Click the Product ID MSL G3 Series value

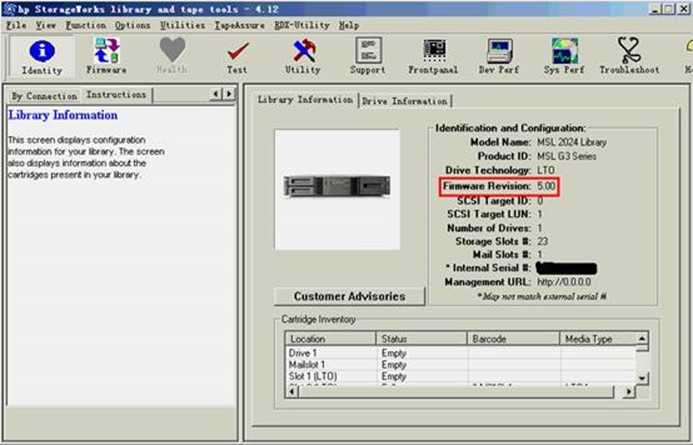click(567, 156)
